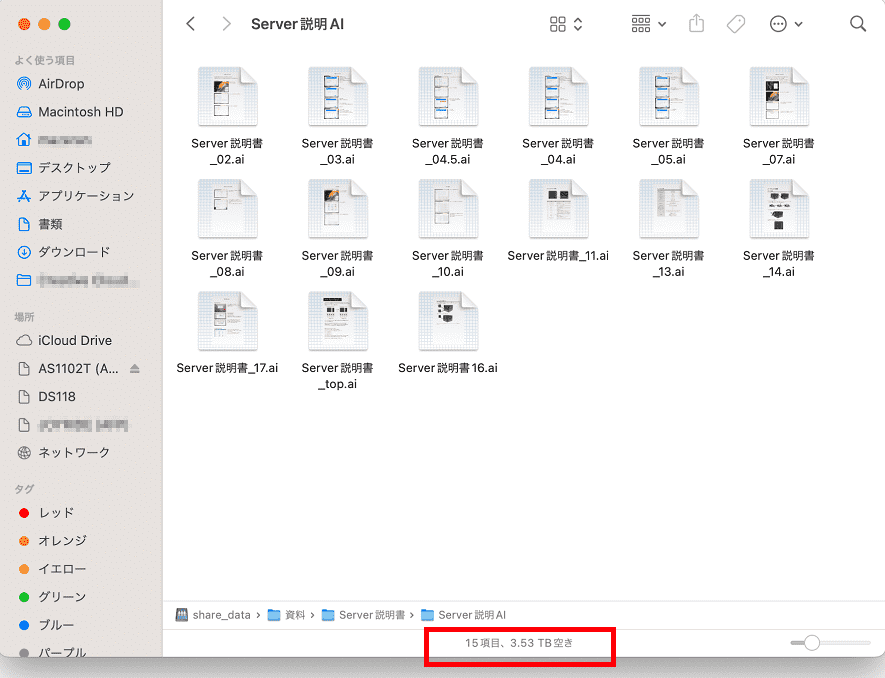This screenshot has height=678, width=885.
Task: Go forward with the right chevron
Action: 226,24
